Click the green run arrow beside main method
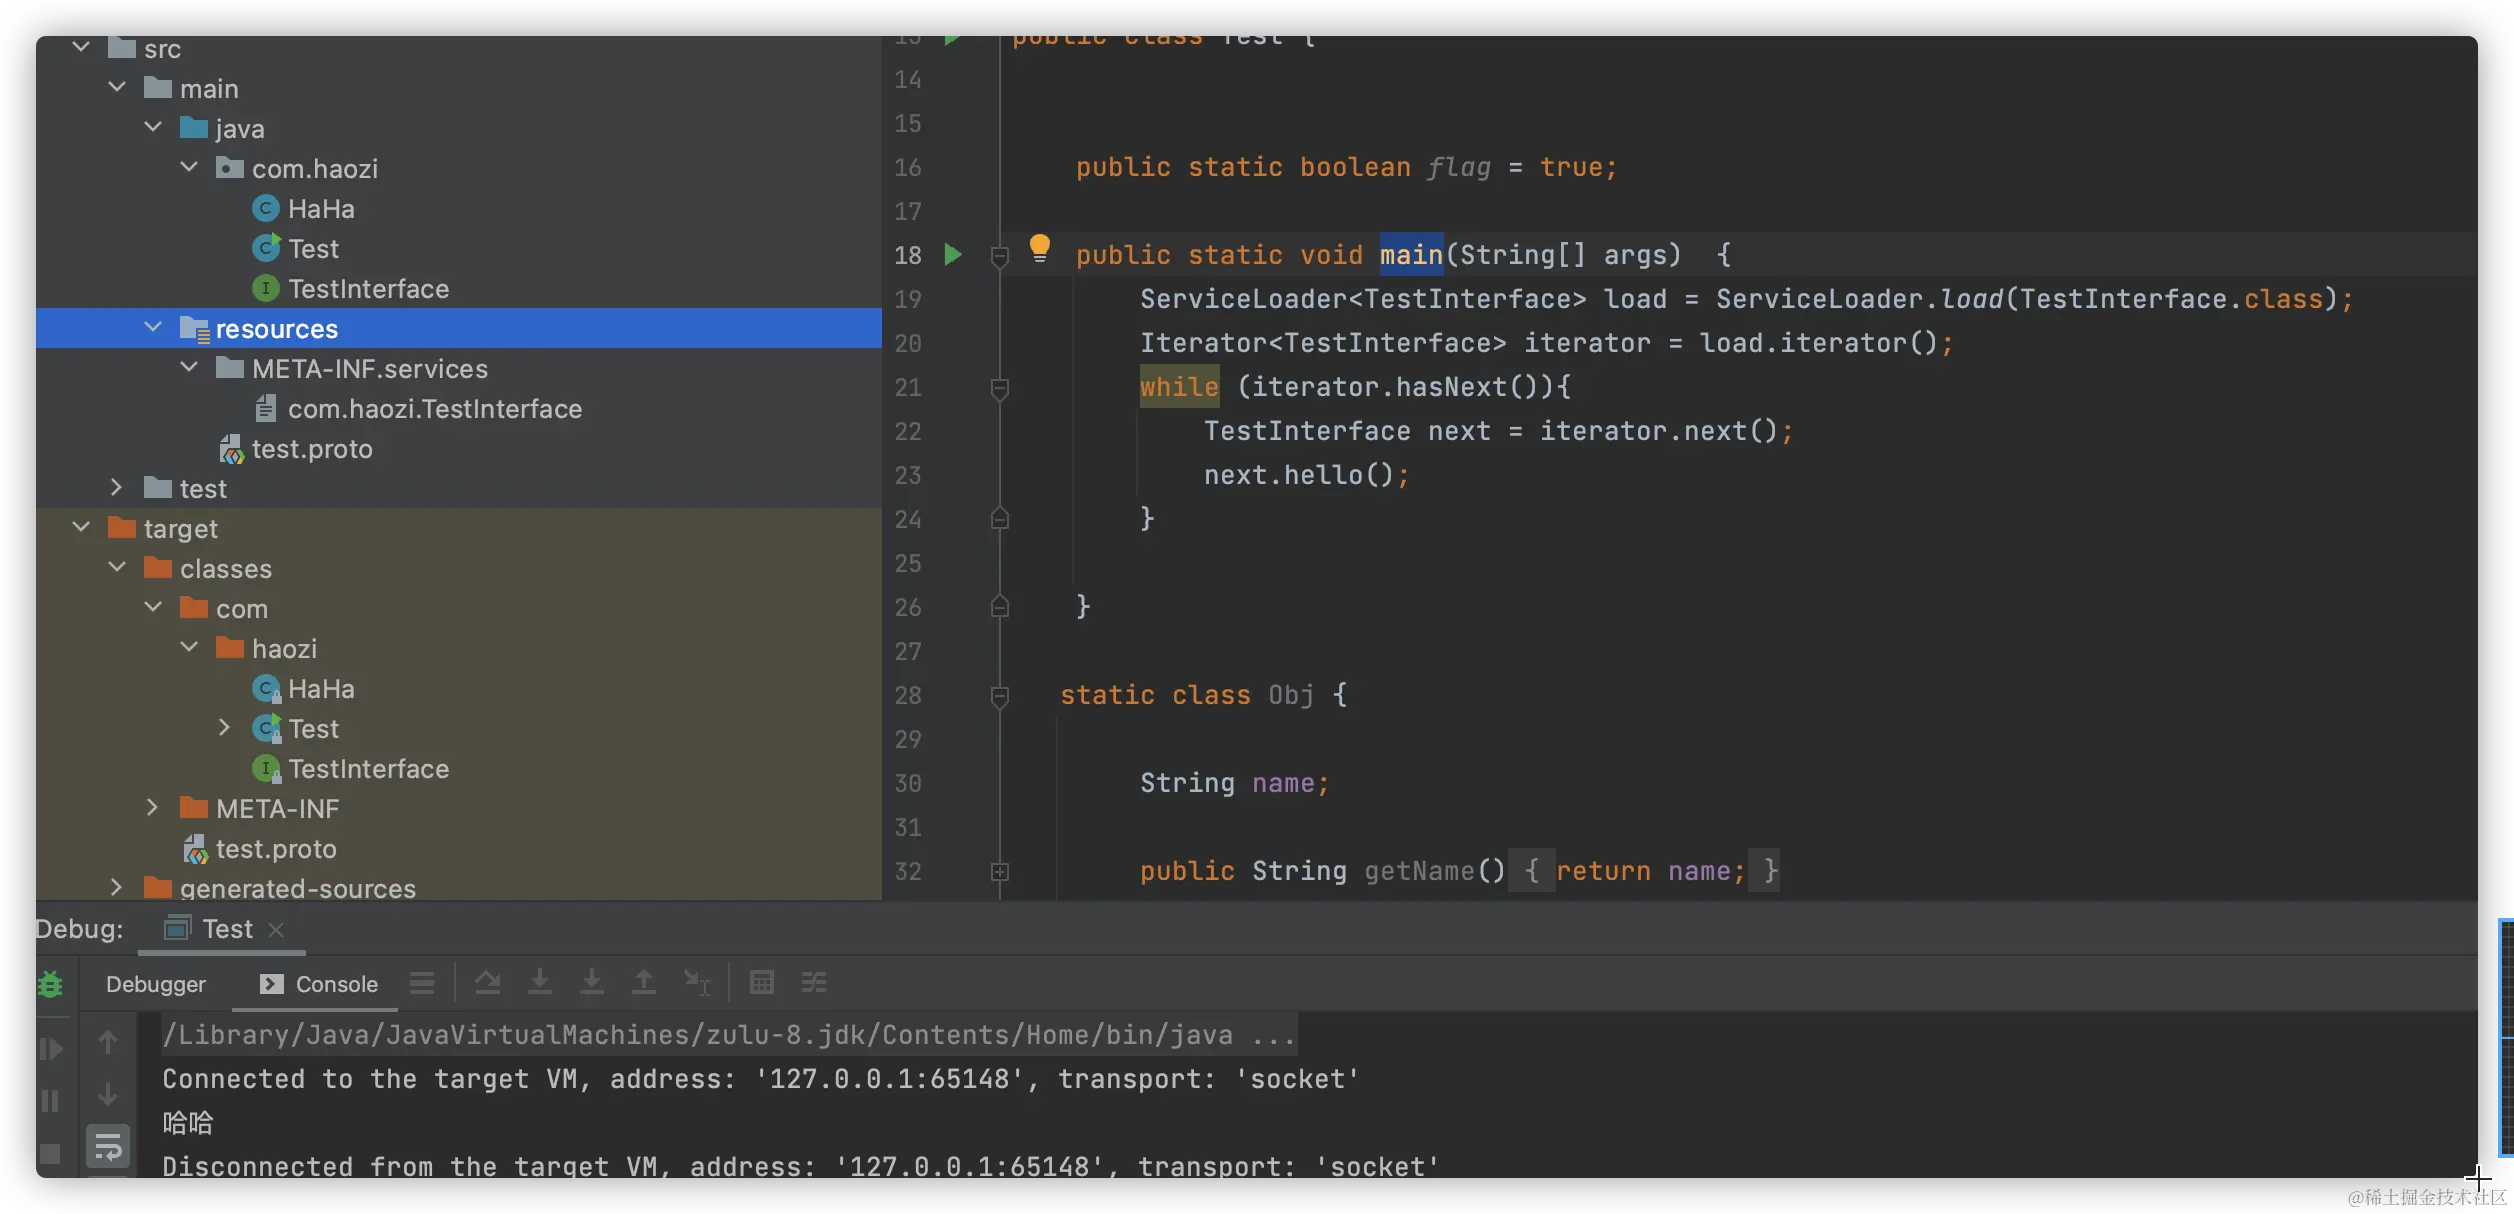This screenshot has width=2514, height=1214. 953,255
